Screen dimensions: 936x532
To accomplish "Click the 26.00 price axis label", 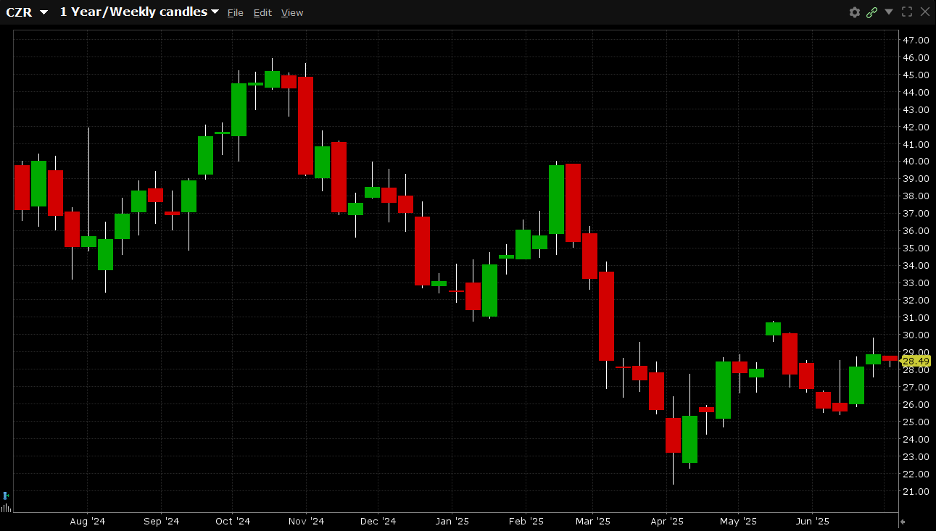I will pos(916,404).
